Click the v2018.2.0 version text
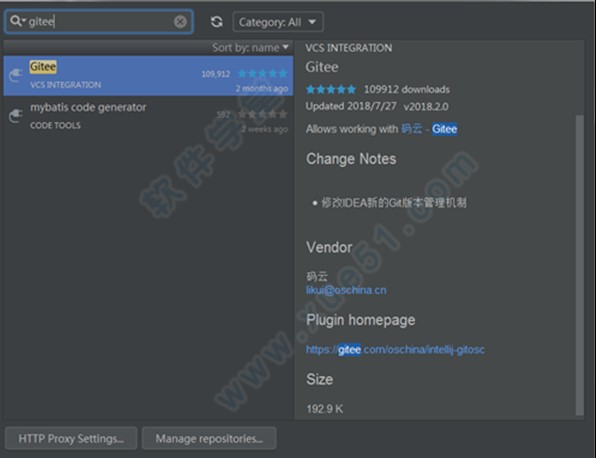Screen dimensions: 596x458 pos(426,106)
